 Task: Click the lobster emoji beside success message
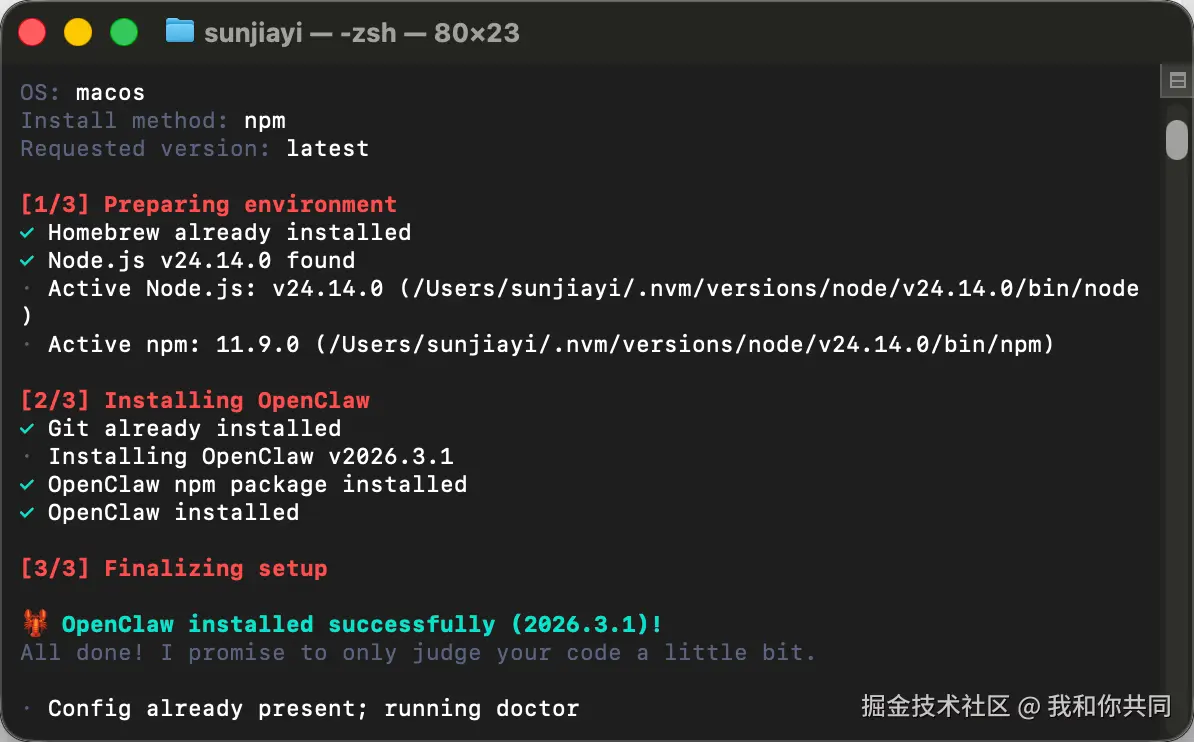[35, 624]
